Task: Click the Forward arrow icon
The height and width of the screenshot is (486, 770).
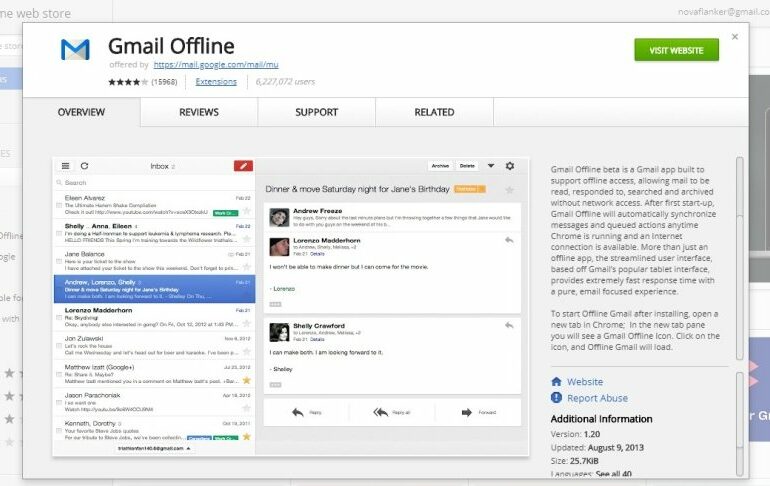Action: [467, 412]
